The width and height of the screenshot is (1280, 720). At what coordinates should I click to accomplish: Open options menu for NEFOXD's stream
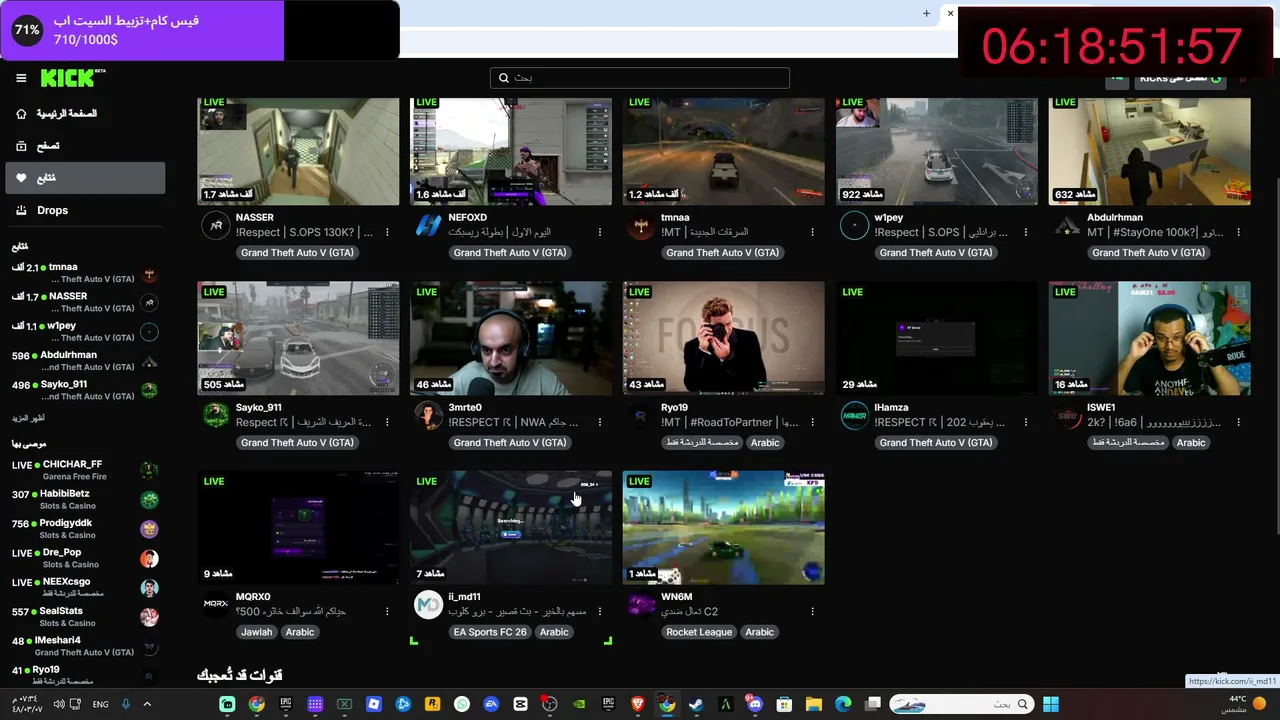tap(600, 232)
